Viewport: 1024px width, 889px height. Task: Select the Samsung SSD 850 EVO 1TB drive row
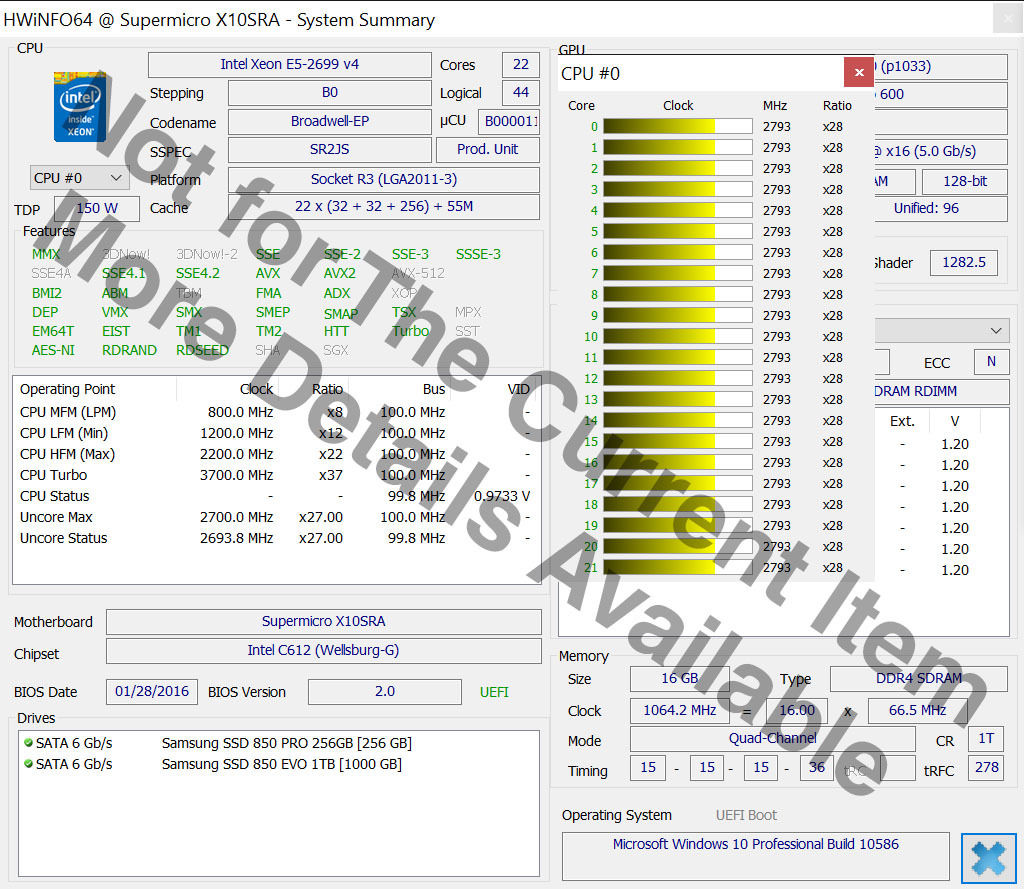point(279,764)
